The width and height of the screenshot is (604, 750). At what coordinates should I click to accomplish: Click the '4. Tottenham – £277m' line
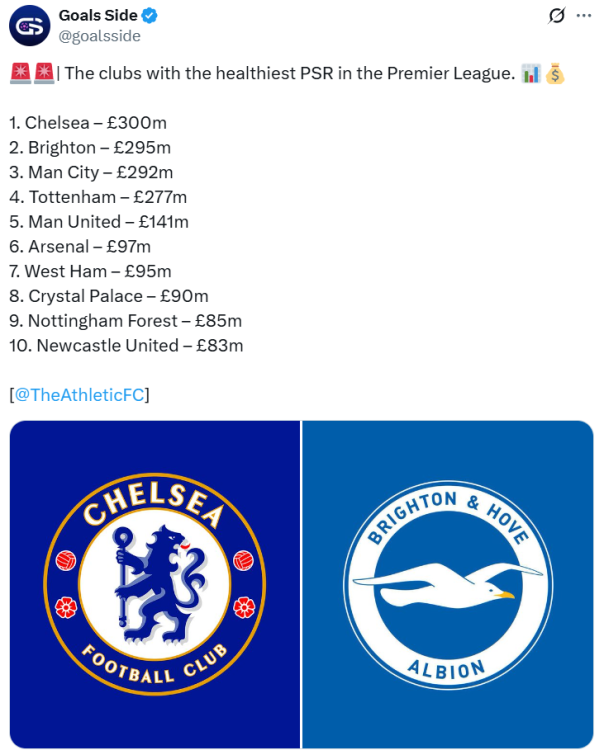[98, 197]
